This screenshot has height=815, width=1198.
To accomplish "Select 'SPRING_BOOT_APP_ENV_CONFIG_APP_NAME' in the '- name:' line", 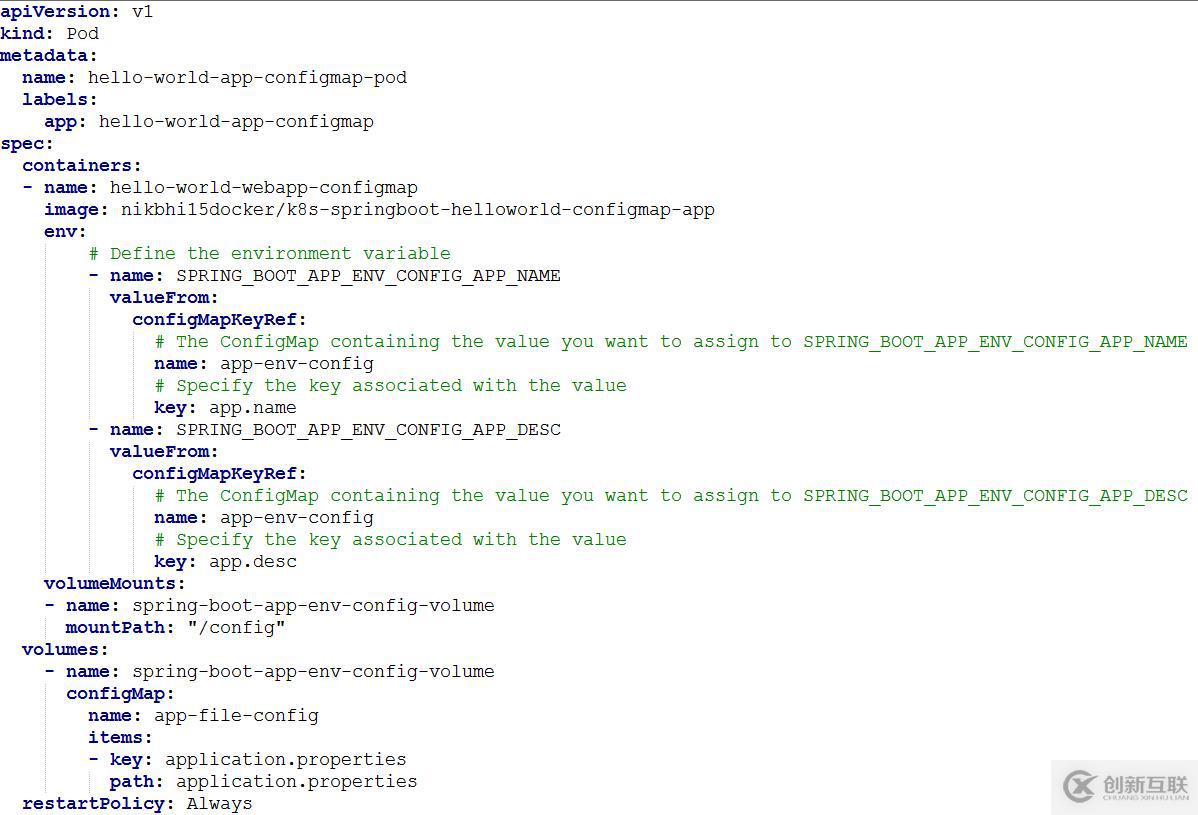I will (368, 276).
